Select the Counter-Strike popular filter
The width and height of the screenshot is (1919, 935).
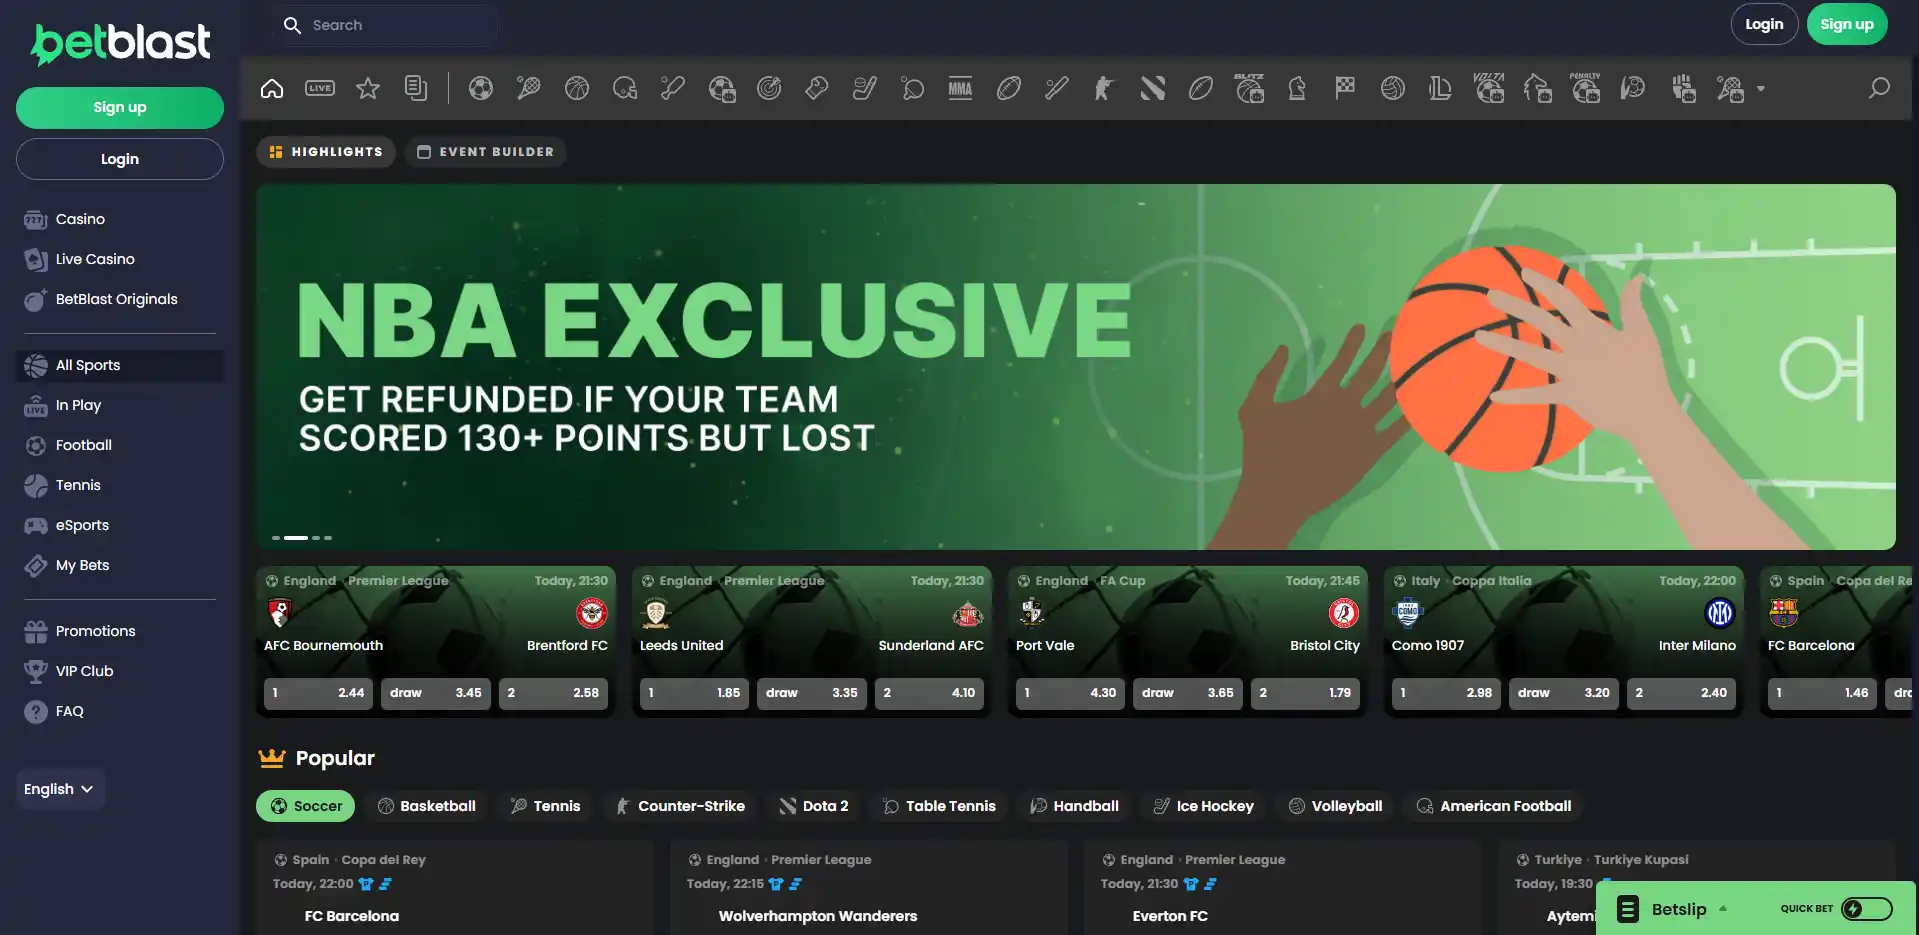[680, 806]
